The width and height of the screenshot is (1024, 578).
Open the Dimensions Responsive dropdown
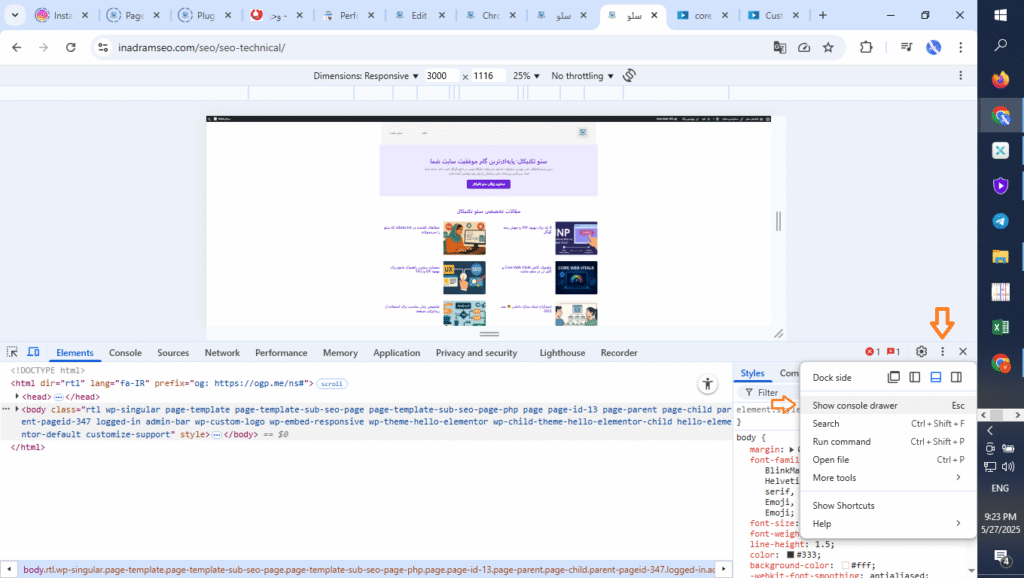tap(365, 76)
